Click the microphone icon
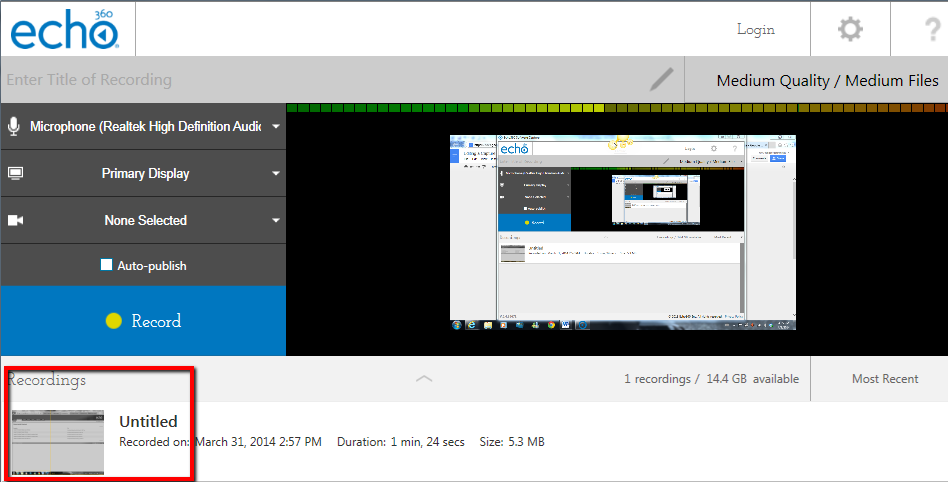 coord(13,126)
